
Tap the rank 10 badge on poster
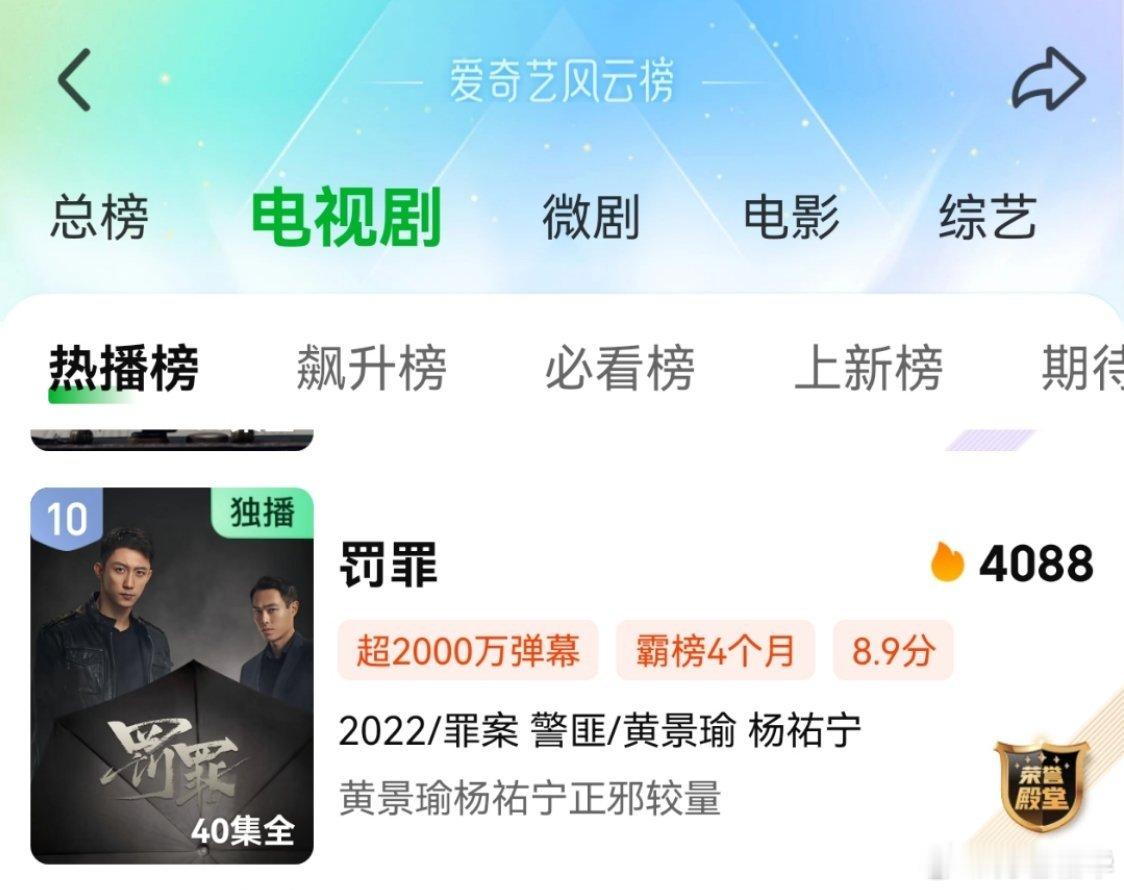point(67,518)
